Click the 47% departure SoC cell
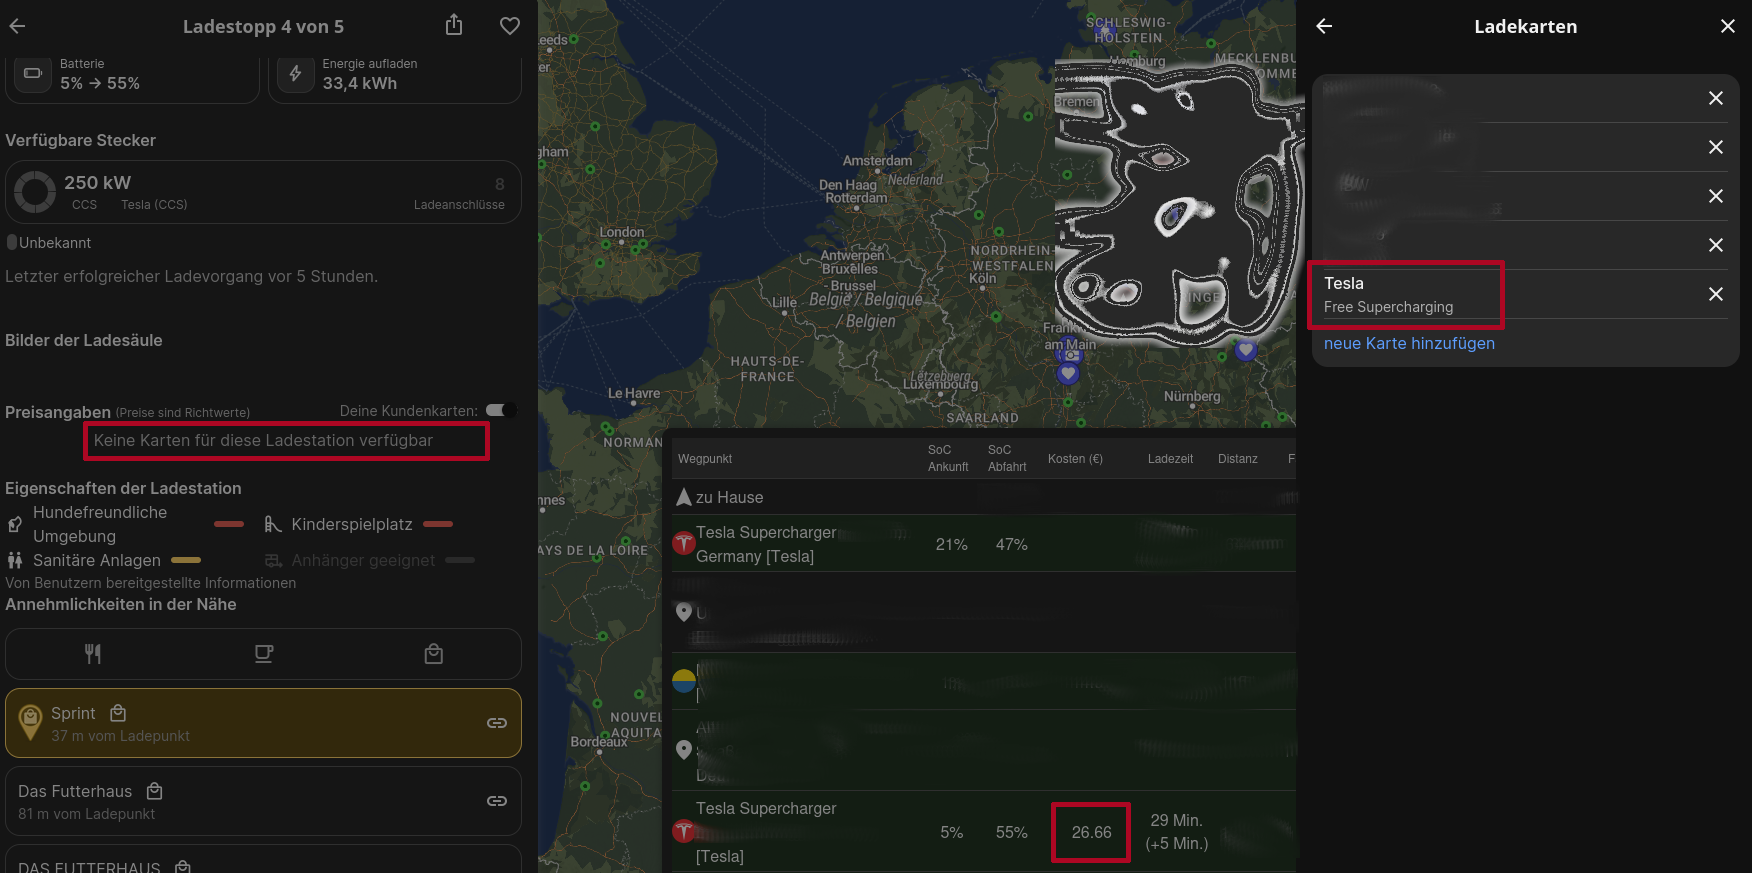Screen dimensions: 1752x873 [x=1011, y=545]
